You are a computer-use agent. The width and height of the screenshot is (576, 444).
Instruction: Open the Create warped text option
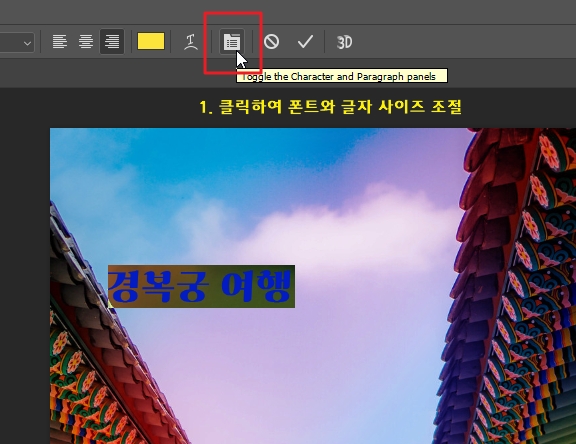[x=190, y=41]
